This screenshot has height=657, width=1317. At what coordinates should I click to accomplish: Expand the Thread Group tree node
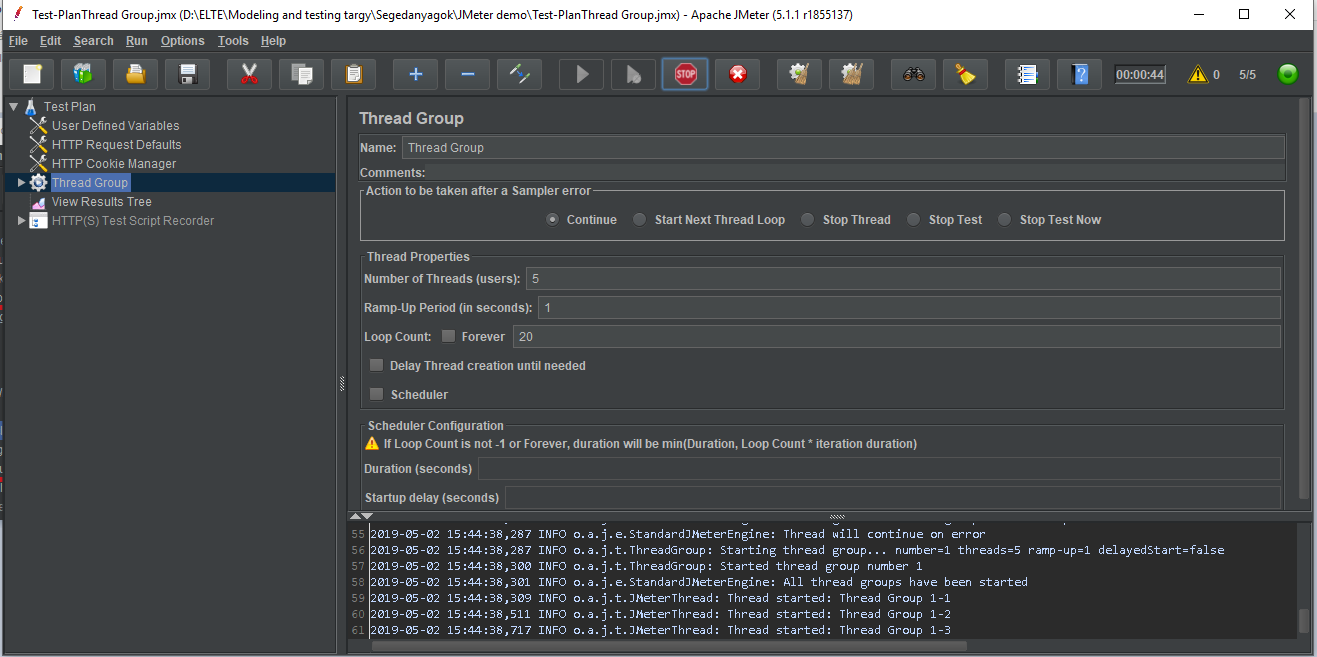(22, 183)
